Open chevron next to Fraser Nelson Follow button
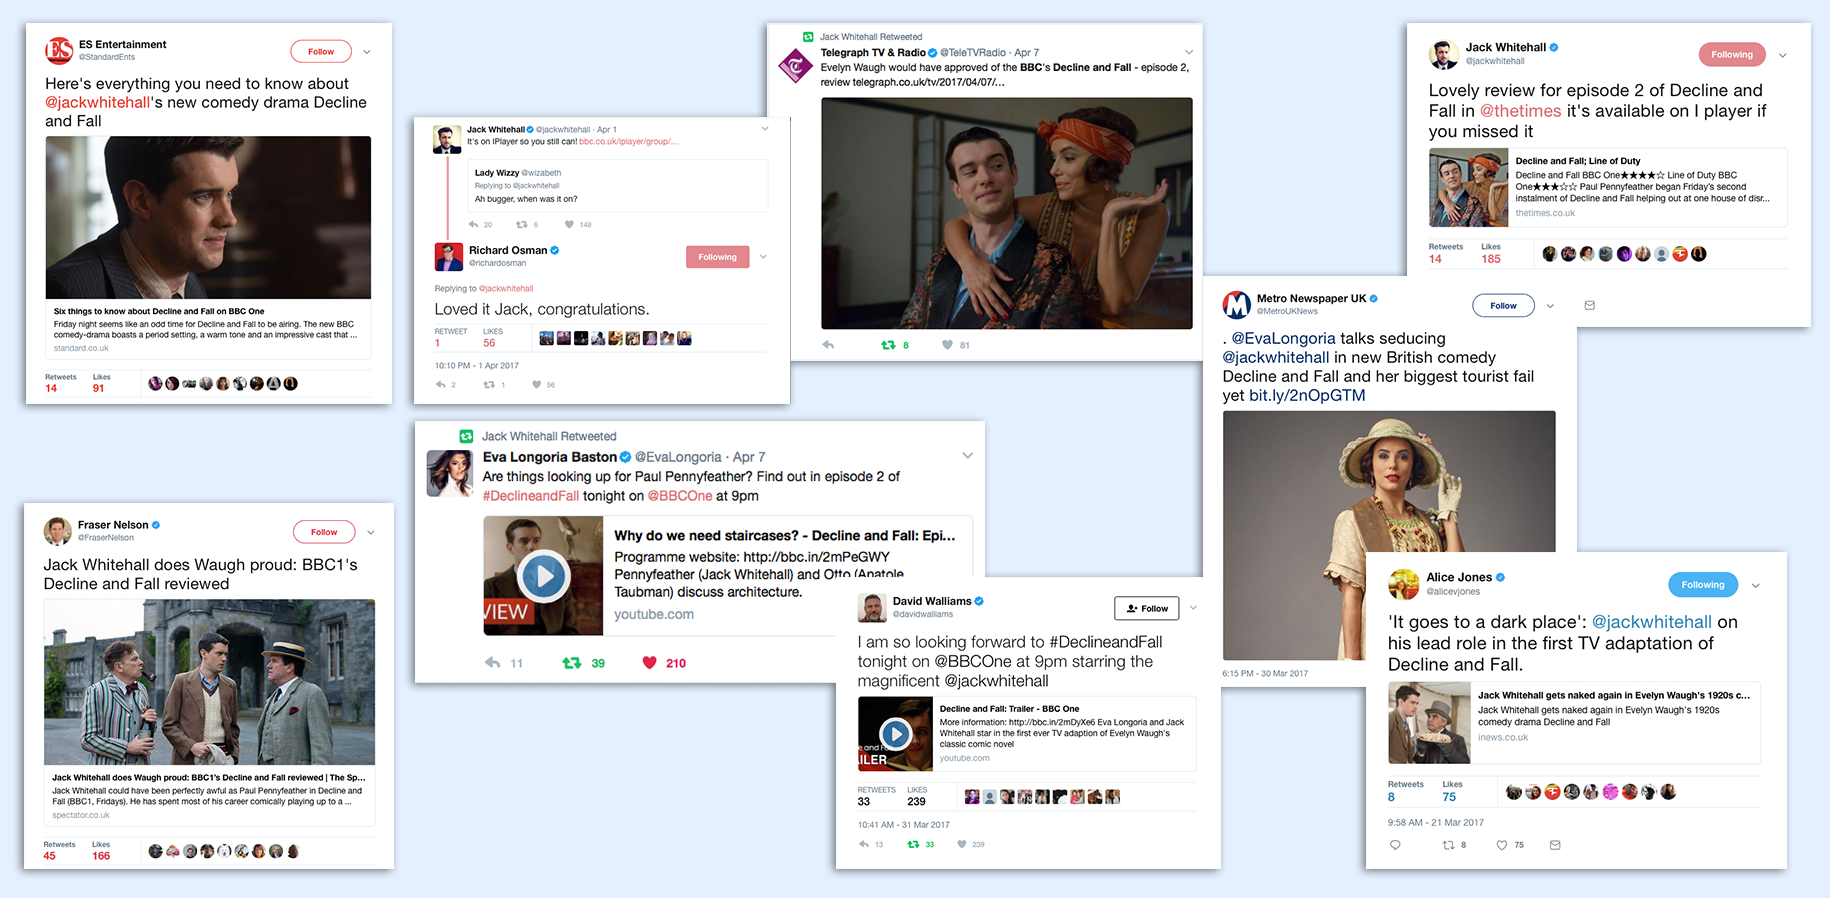Image resolution: width=1830 pixels, height=898 pixels. tap(371, 532)
